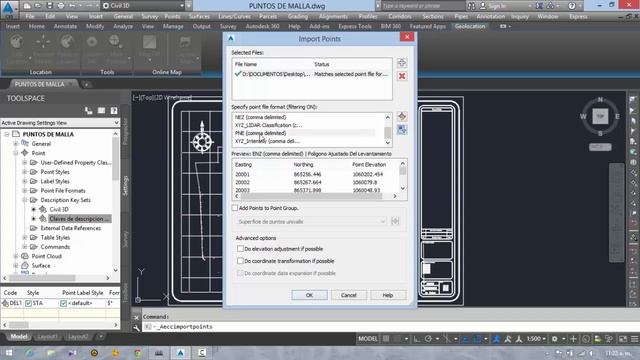Click the Toolspace tree-view icon
640x360 pixels.
click(x=89, y=111)
